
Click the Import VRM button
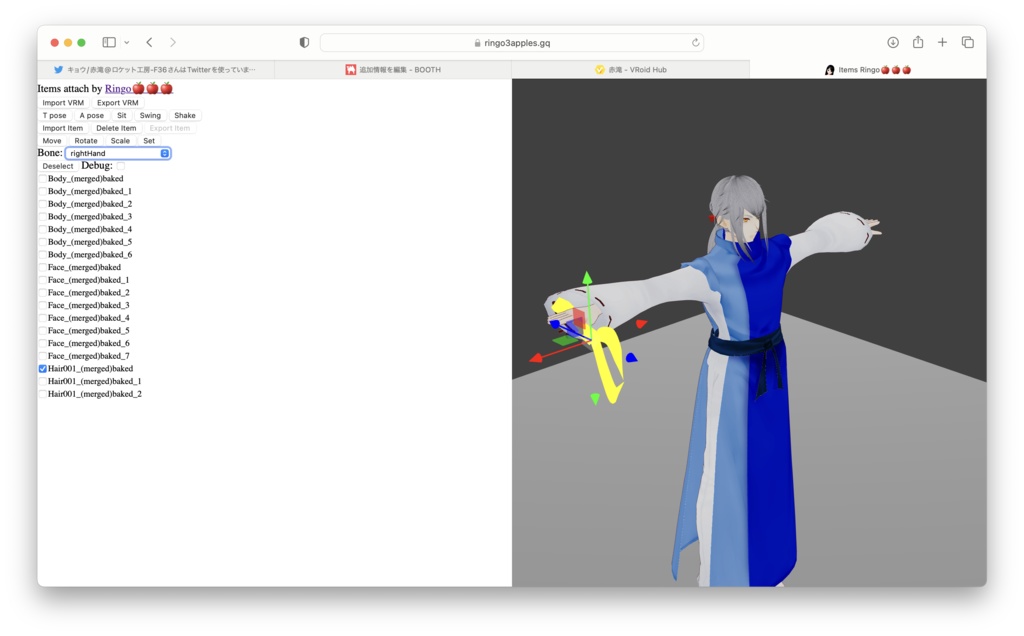point(63,103)
